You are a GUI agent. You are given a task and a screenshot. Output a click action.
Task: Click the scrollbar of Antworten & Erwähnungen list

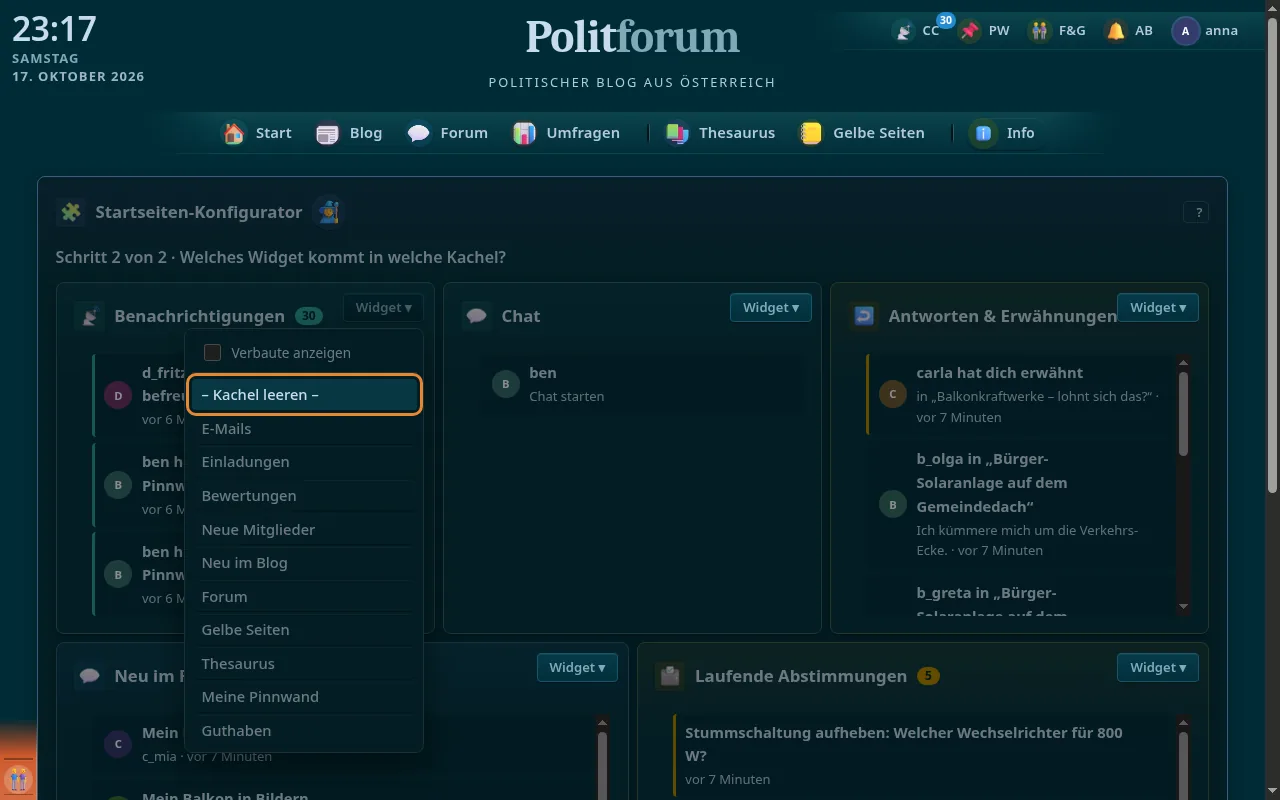(1184, 414)
